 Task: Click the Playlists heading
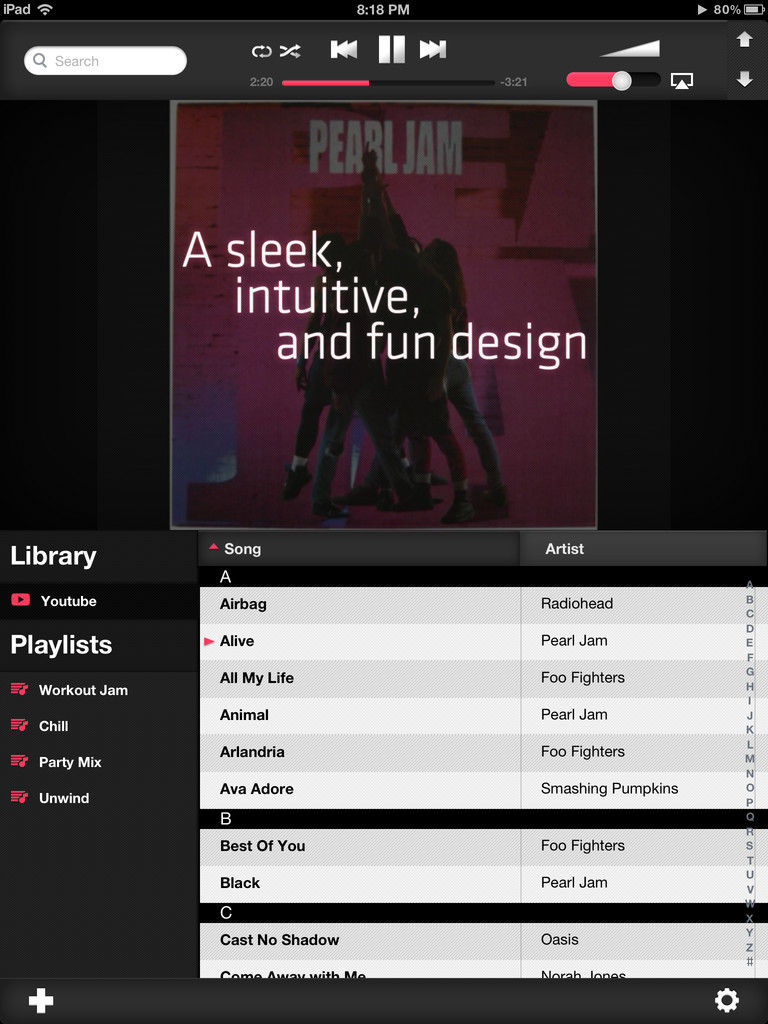pyautogui.click(x=61, y=645)
